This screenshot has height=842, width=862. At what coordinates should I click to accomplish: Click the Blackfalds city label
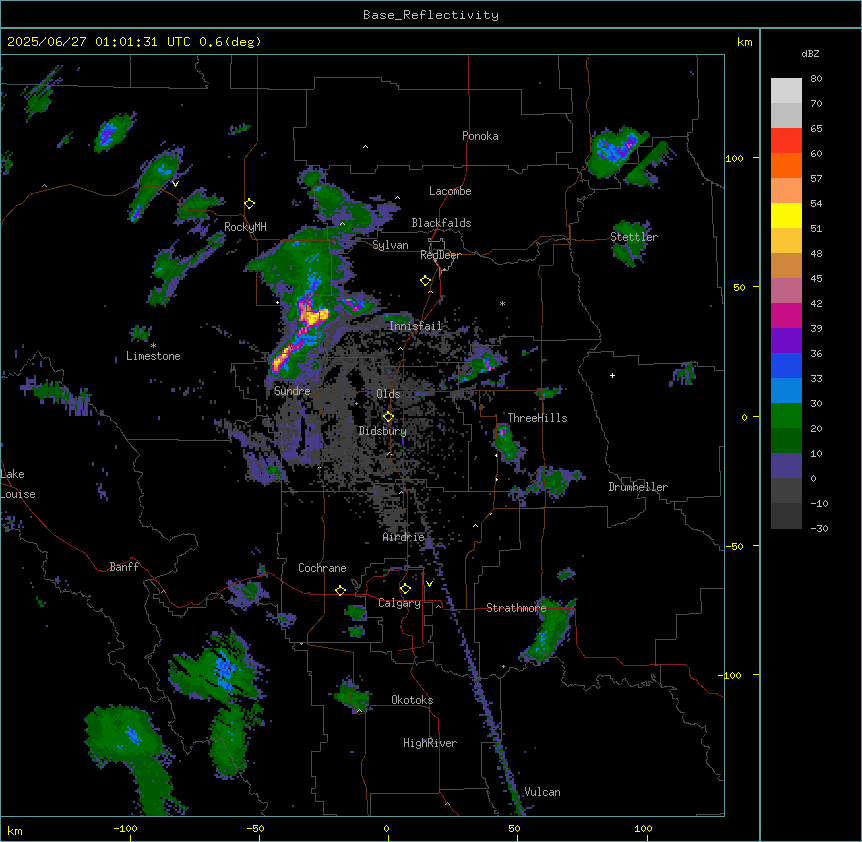pos(441,223)
